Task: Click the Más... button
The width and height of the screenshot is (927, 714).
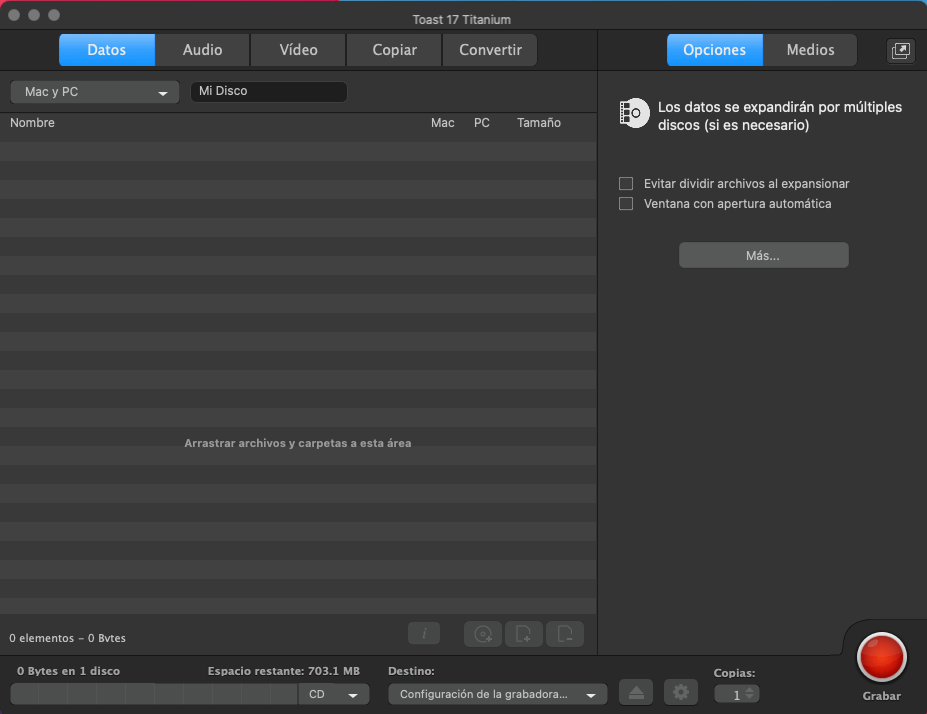Action: click(x=763, y=255)
